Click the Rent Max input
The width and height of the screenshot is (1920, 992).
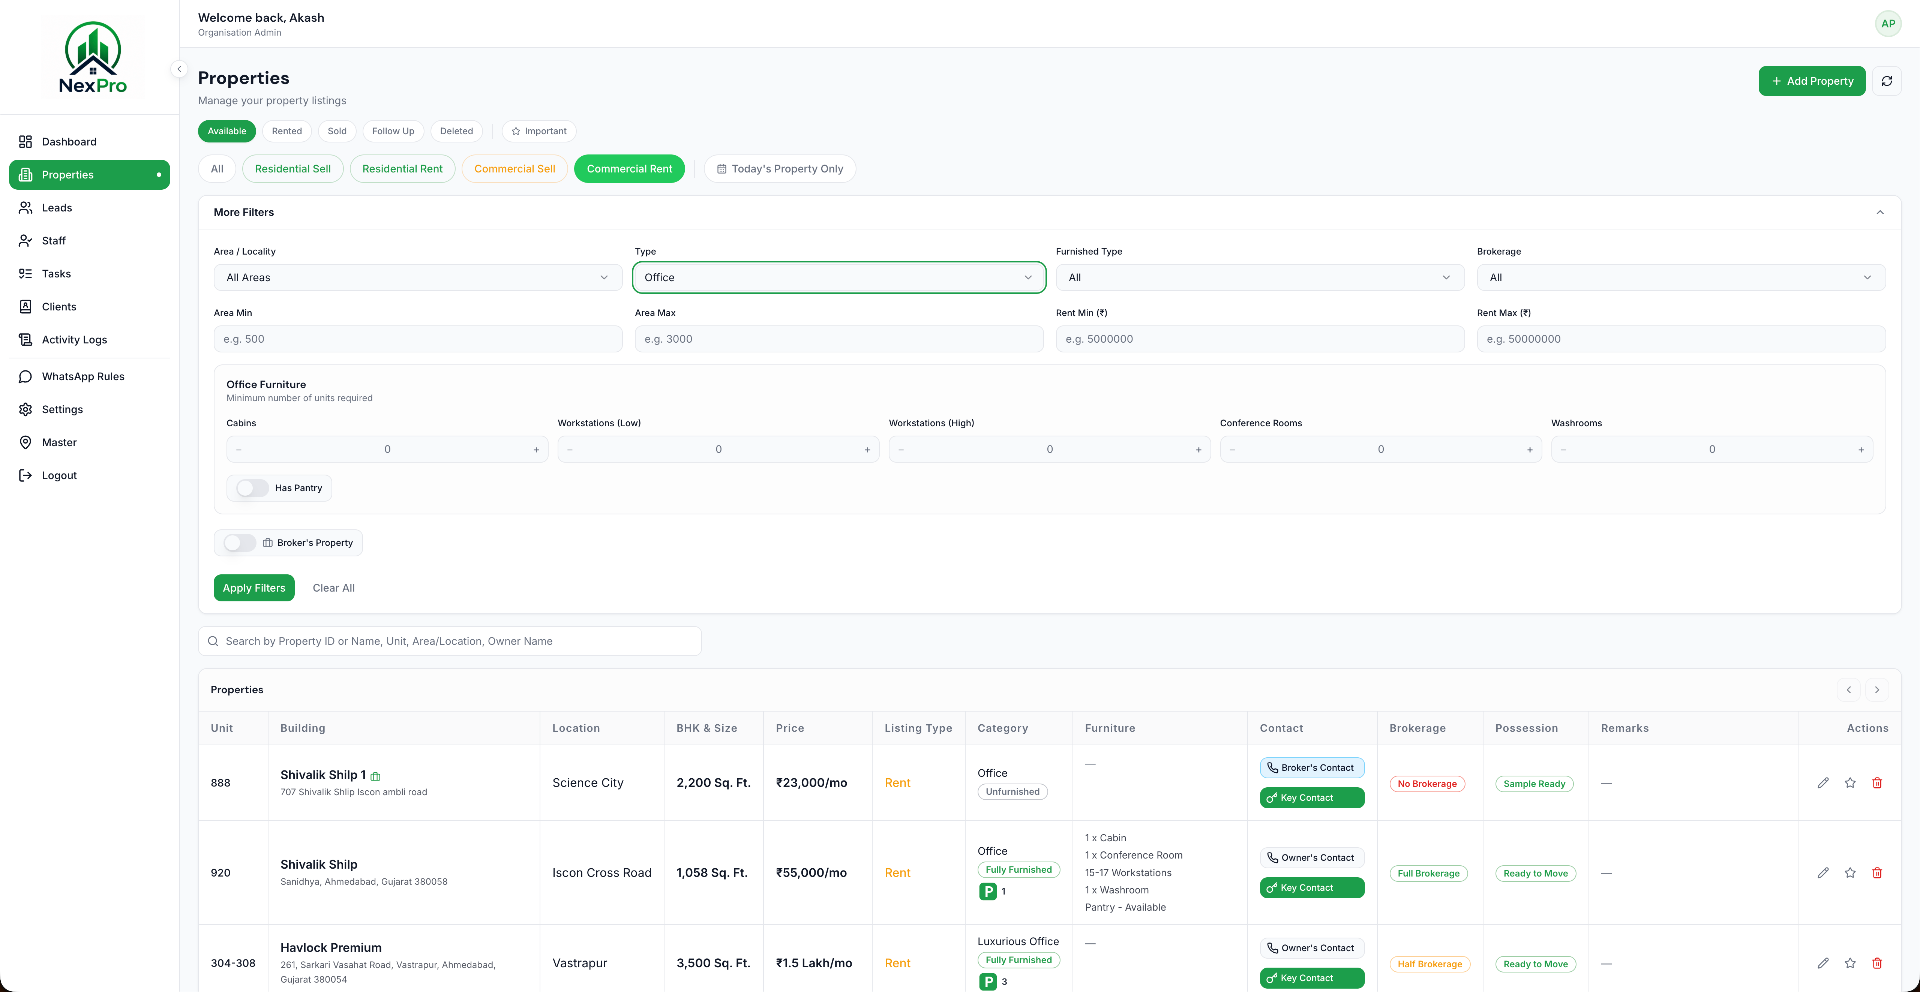click(1681, 339)
